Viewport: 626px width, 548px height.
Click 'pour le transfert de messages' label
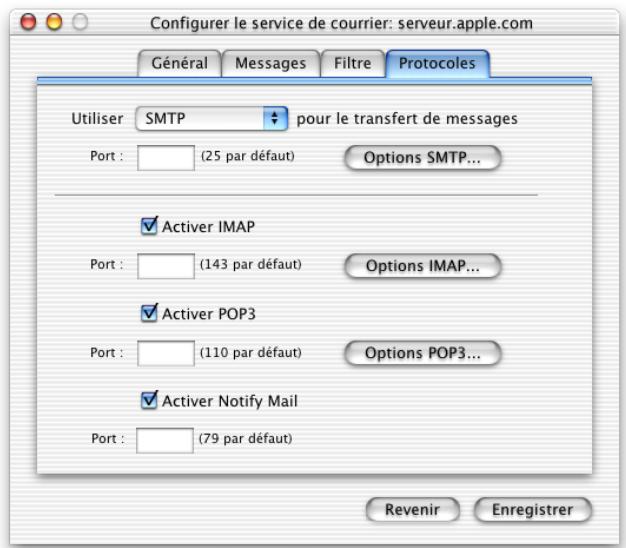pyautogui.click(x=407, y=119)
